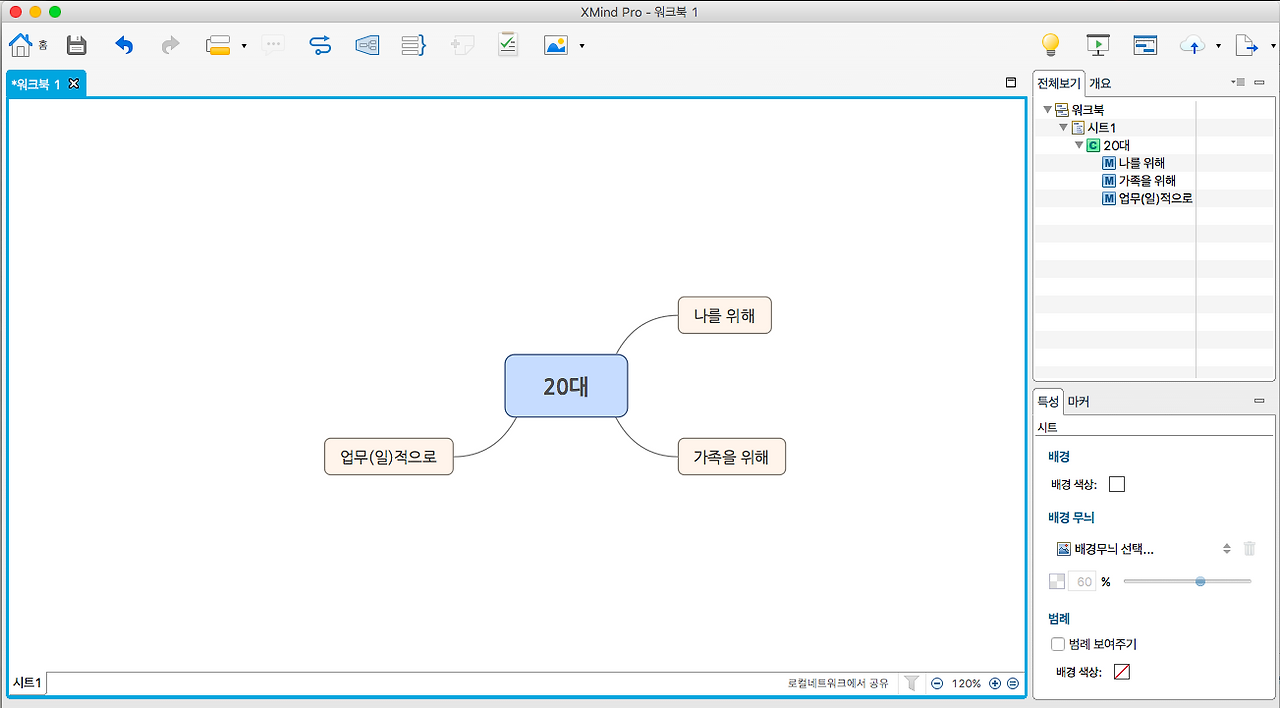Open the sheet 배경 색상 swatch
This screenshot has height=708, width=1280.
1117,484
